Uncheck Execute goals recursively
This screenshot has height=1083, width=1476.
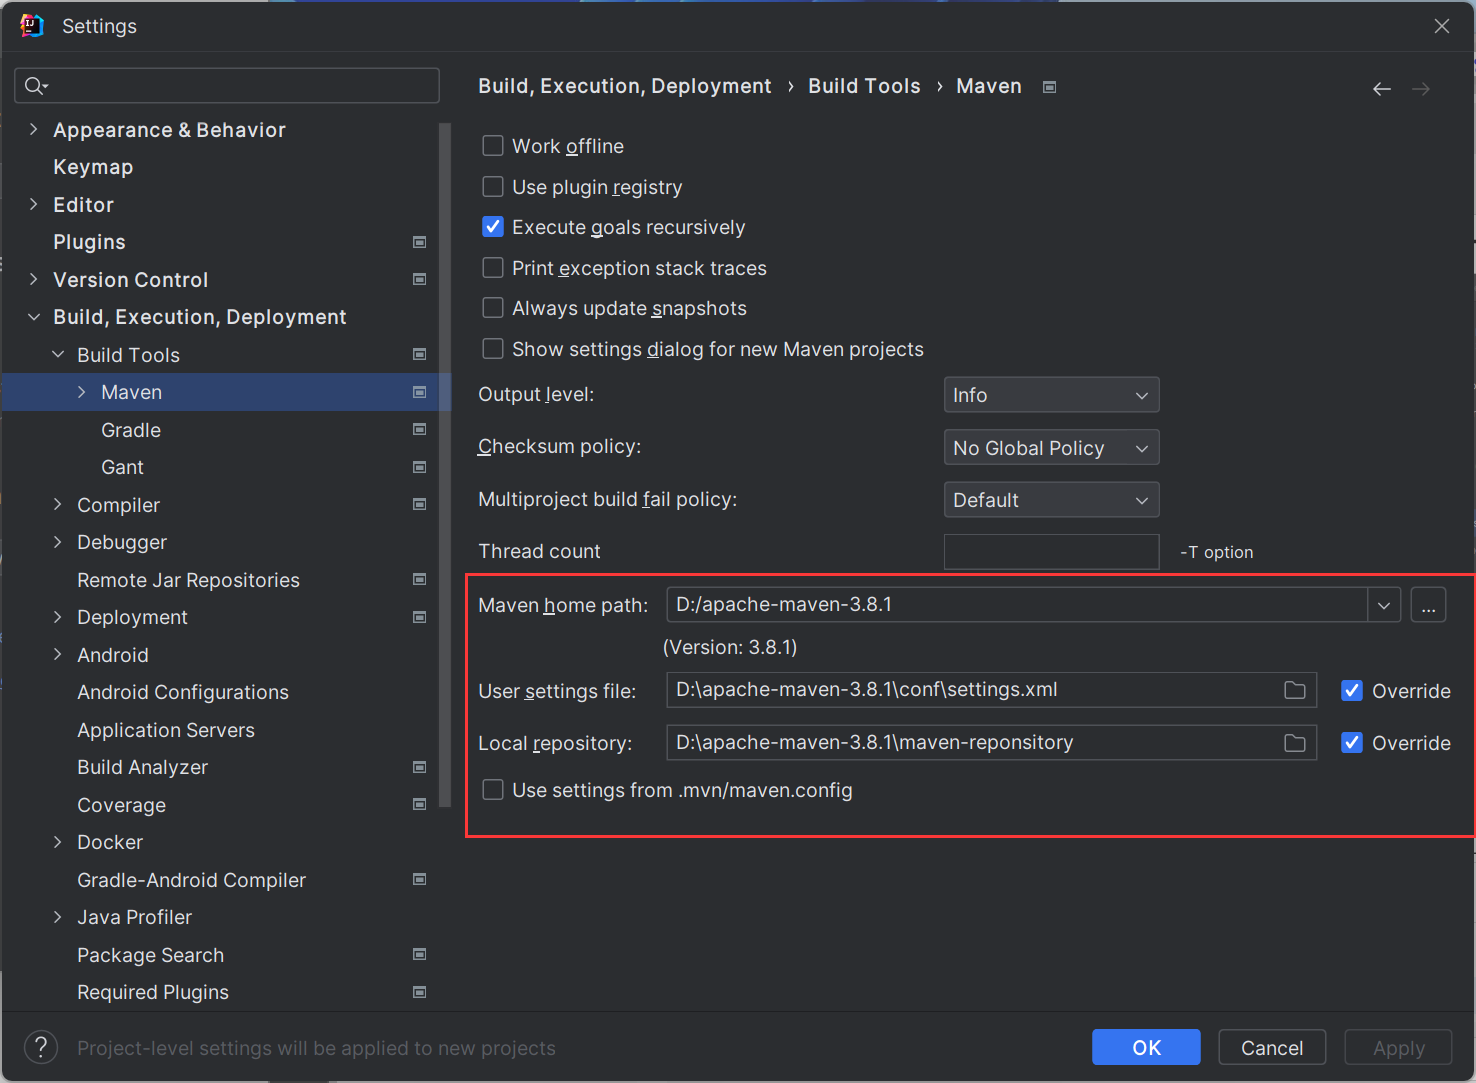point(493,227)
